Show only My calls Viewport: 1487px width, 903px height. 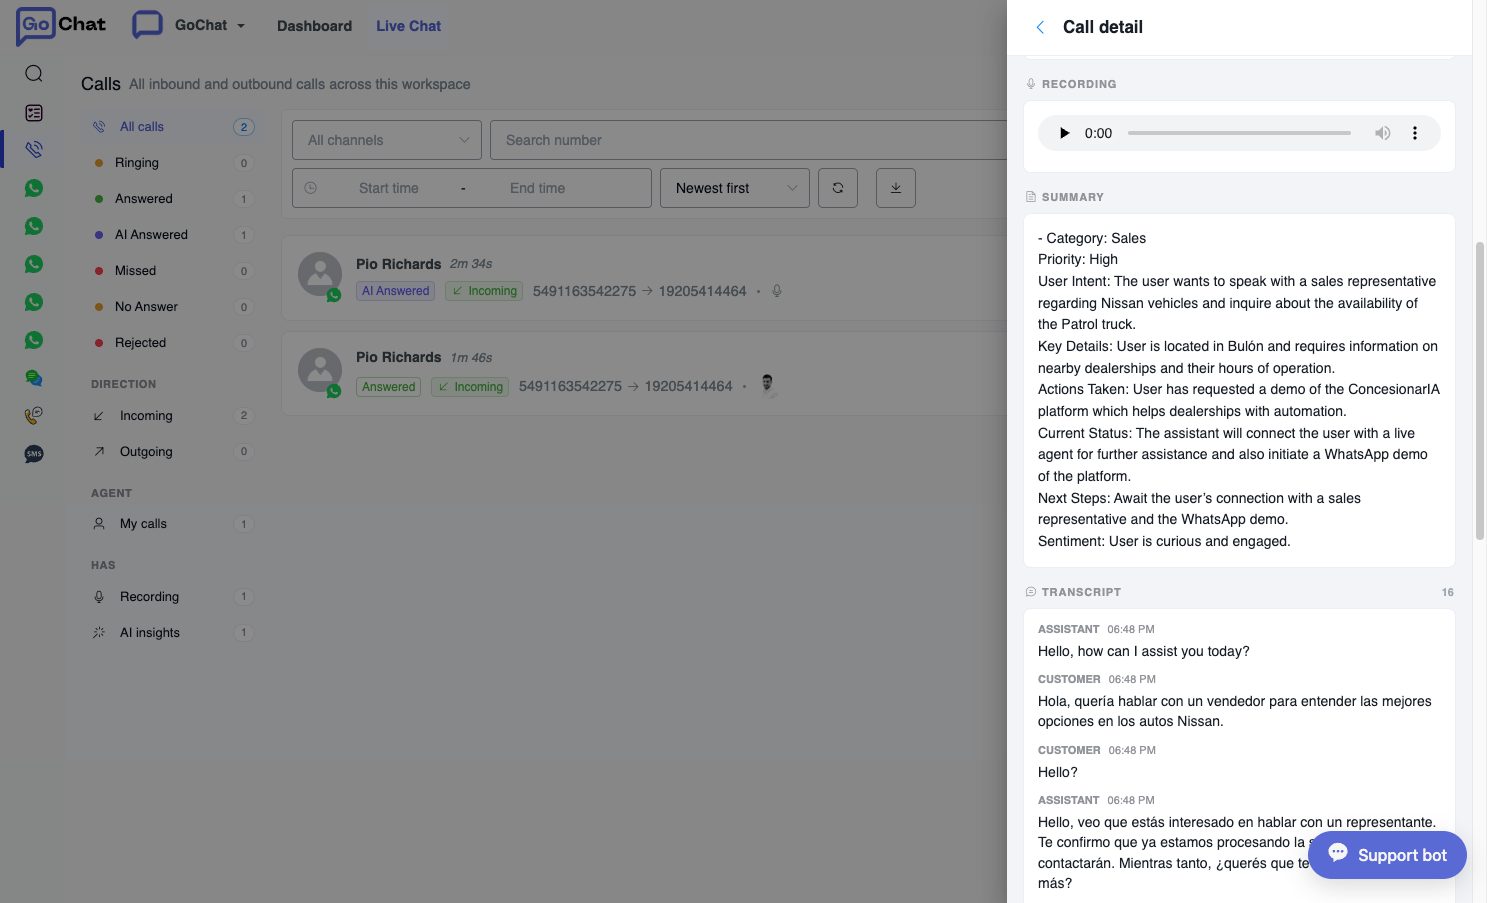pos(172,524)
